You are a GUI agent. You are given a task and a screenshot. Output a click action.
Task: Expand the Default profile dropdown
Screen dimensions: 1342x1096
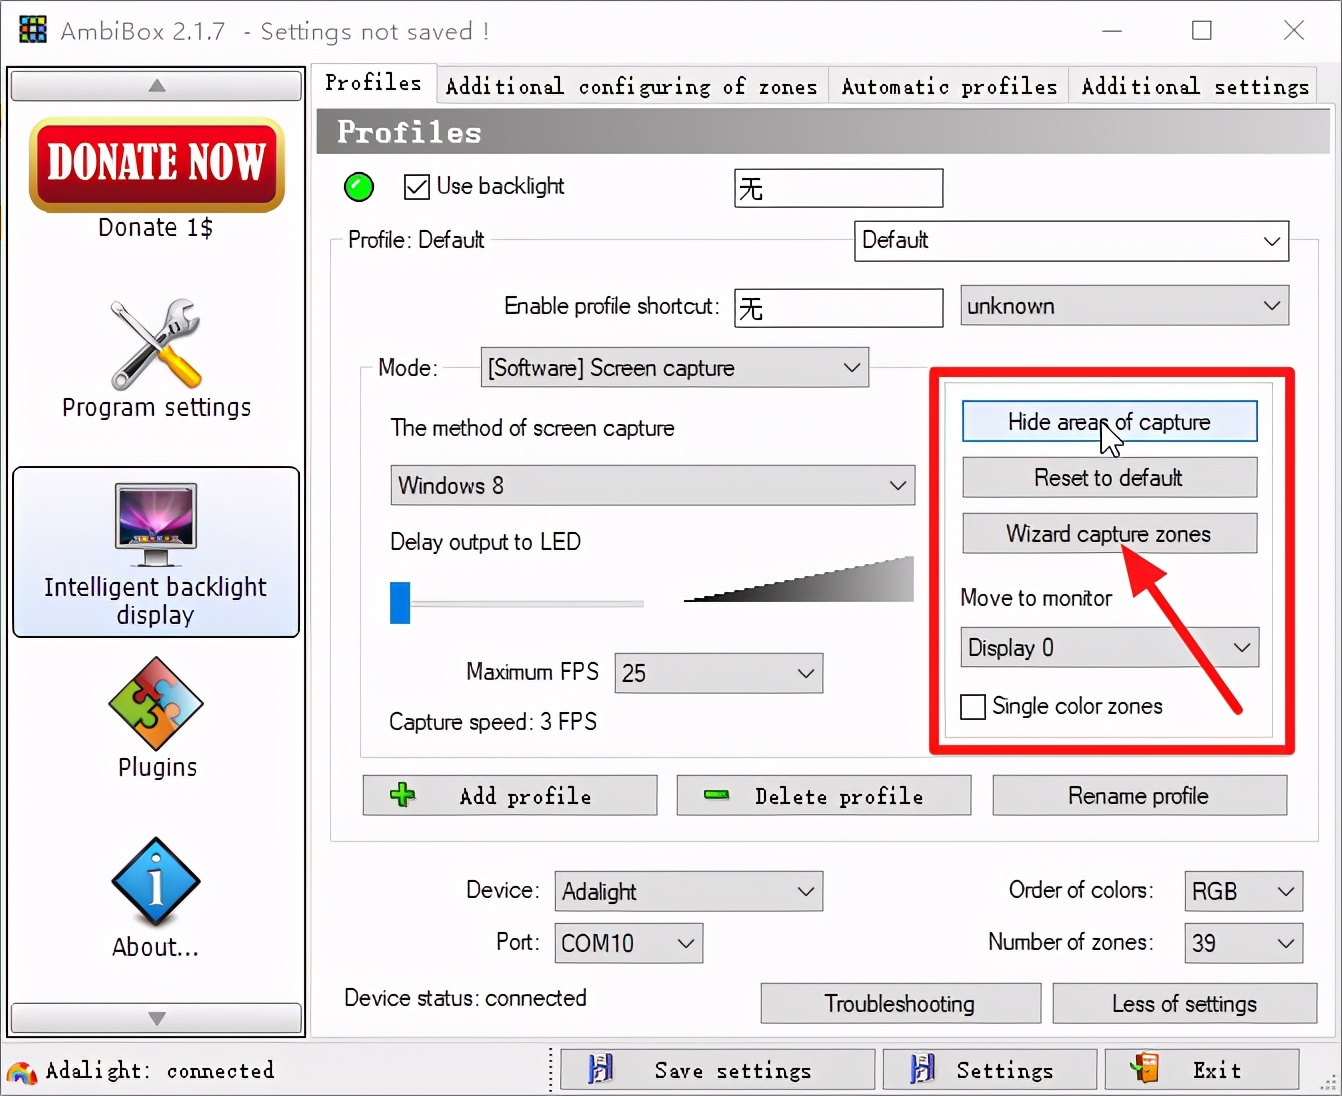coord(1071,241)
